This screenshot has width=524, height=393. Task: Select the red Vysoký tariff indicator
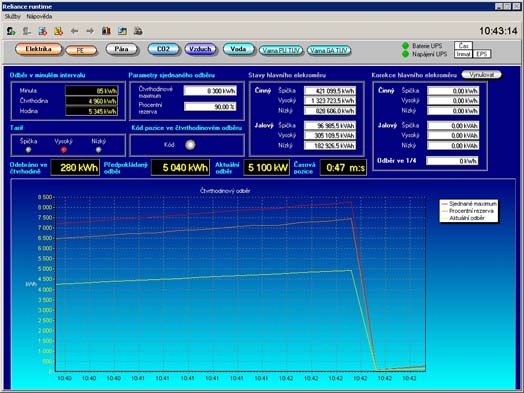click(x=63, y=150)
